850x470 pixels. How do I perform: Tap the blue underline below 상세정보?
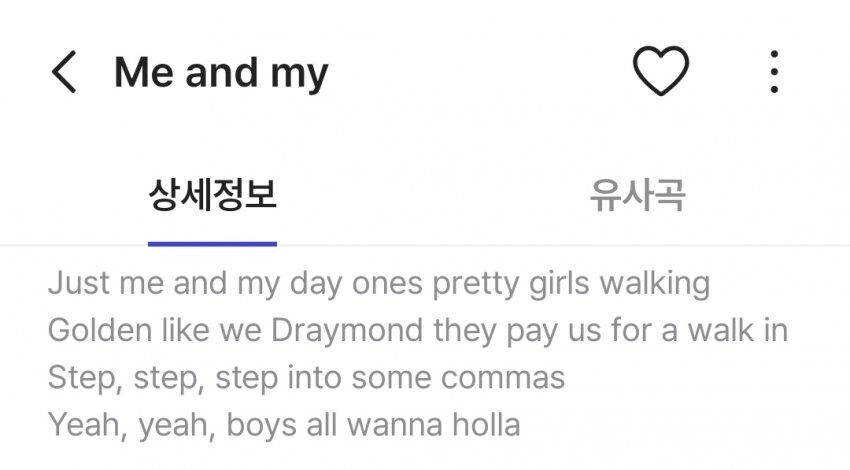point(212,242)
